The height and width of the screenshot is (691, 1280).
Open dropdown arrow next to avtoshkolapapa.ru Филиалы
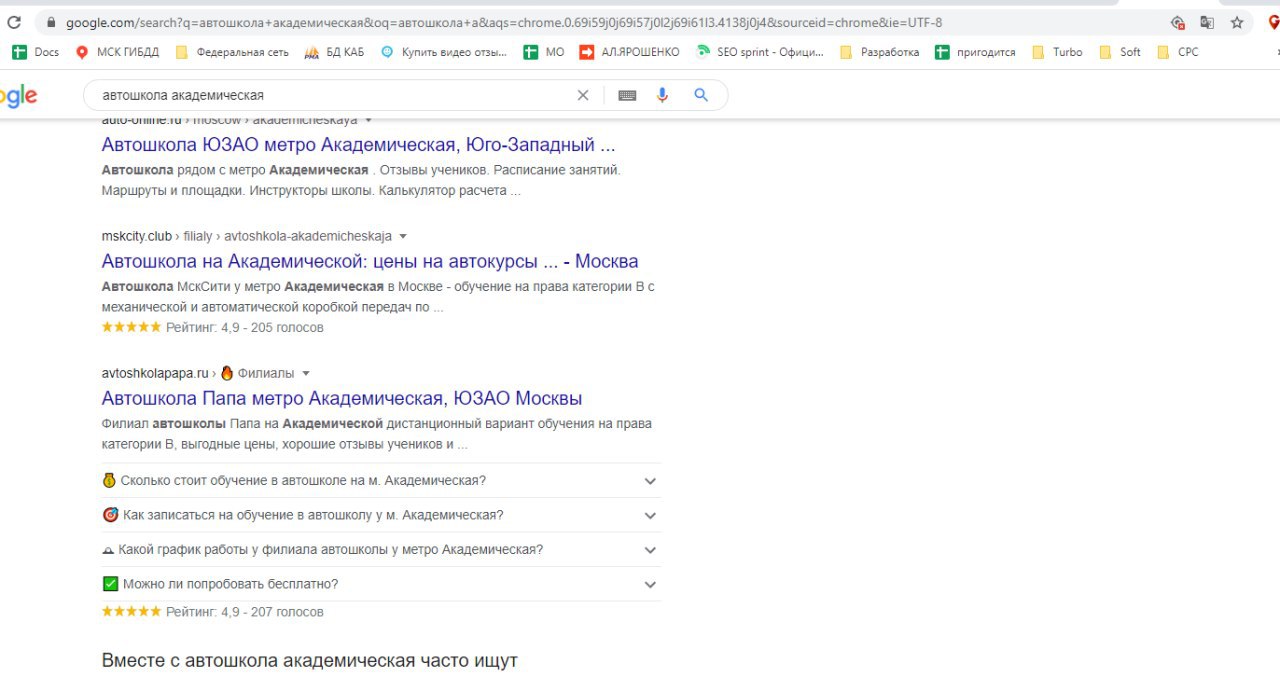pyautogui.click(x=306, y=373)
